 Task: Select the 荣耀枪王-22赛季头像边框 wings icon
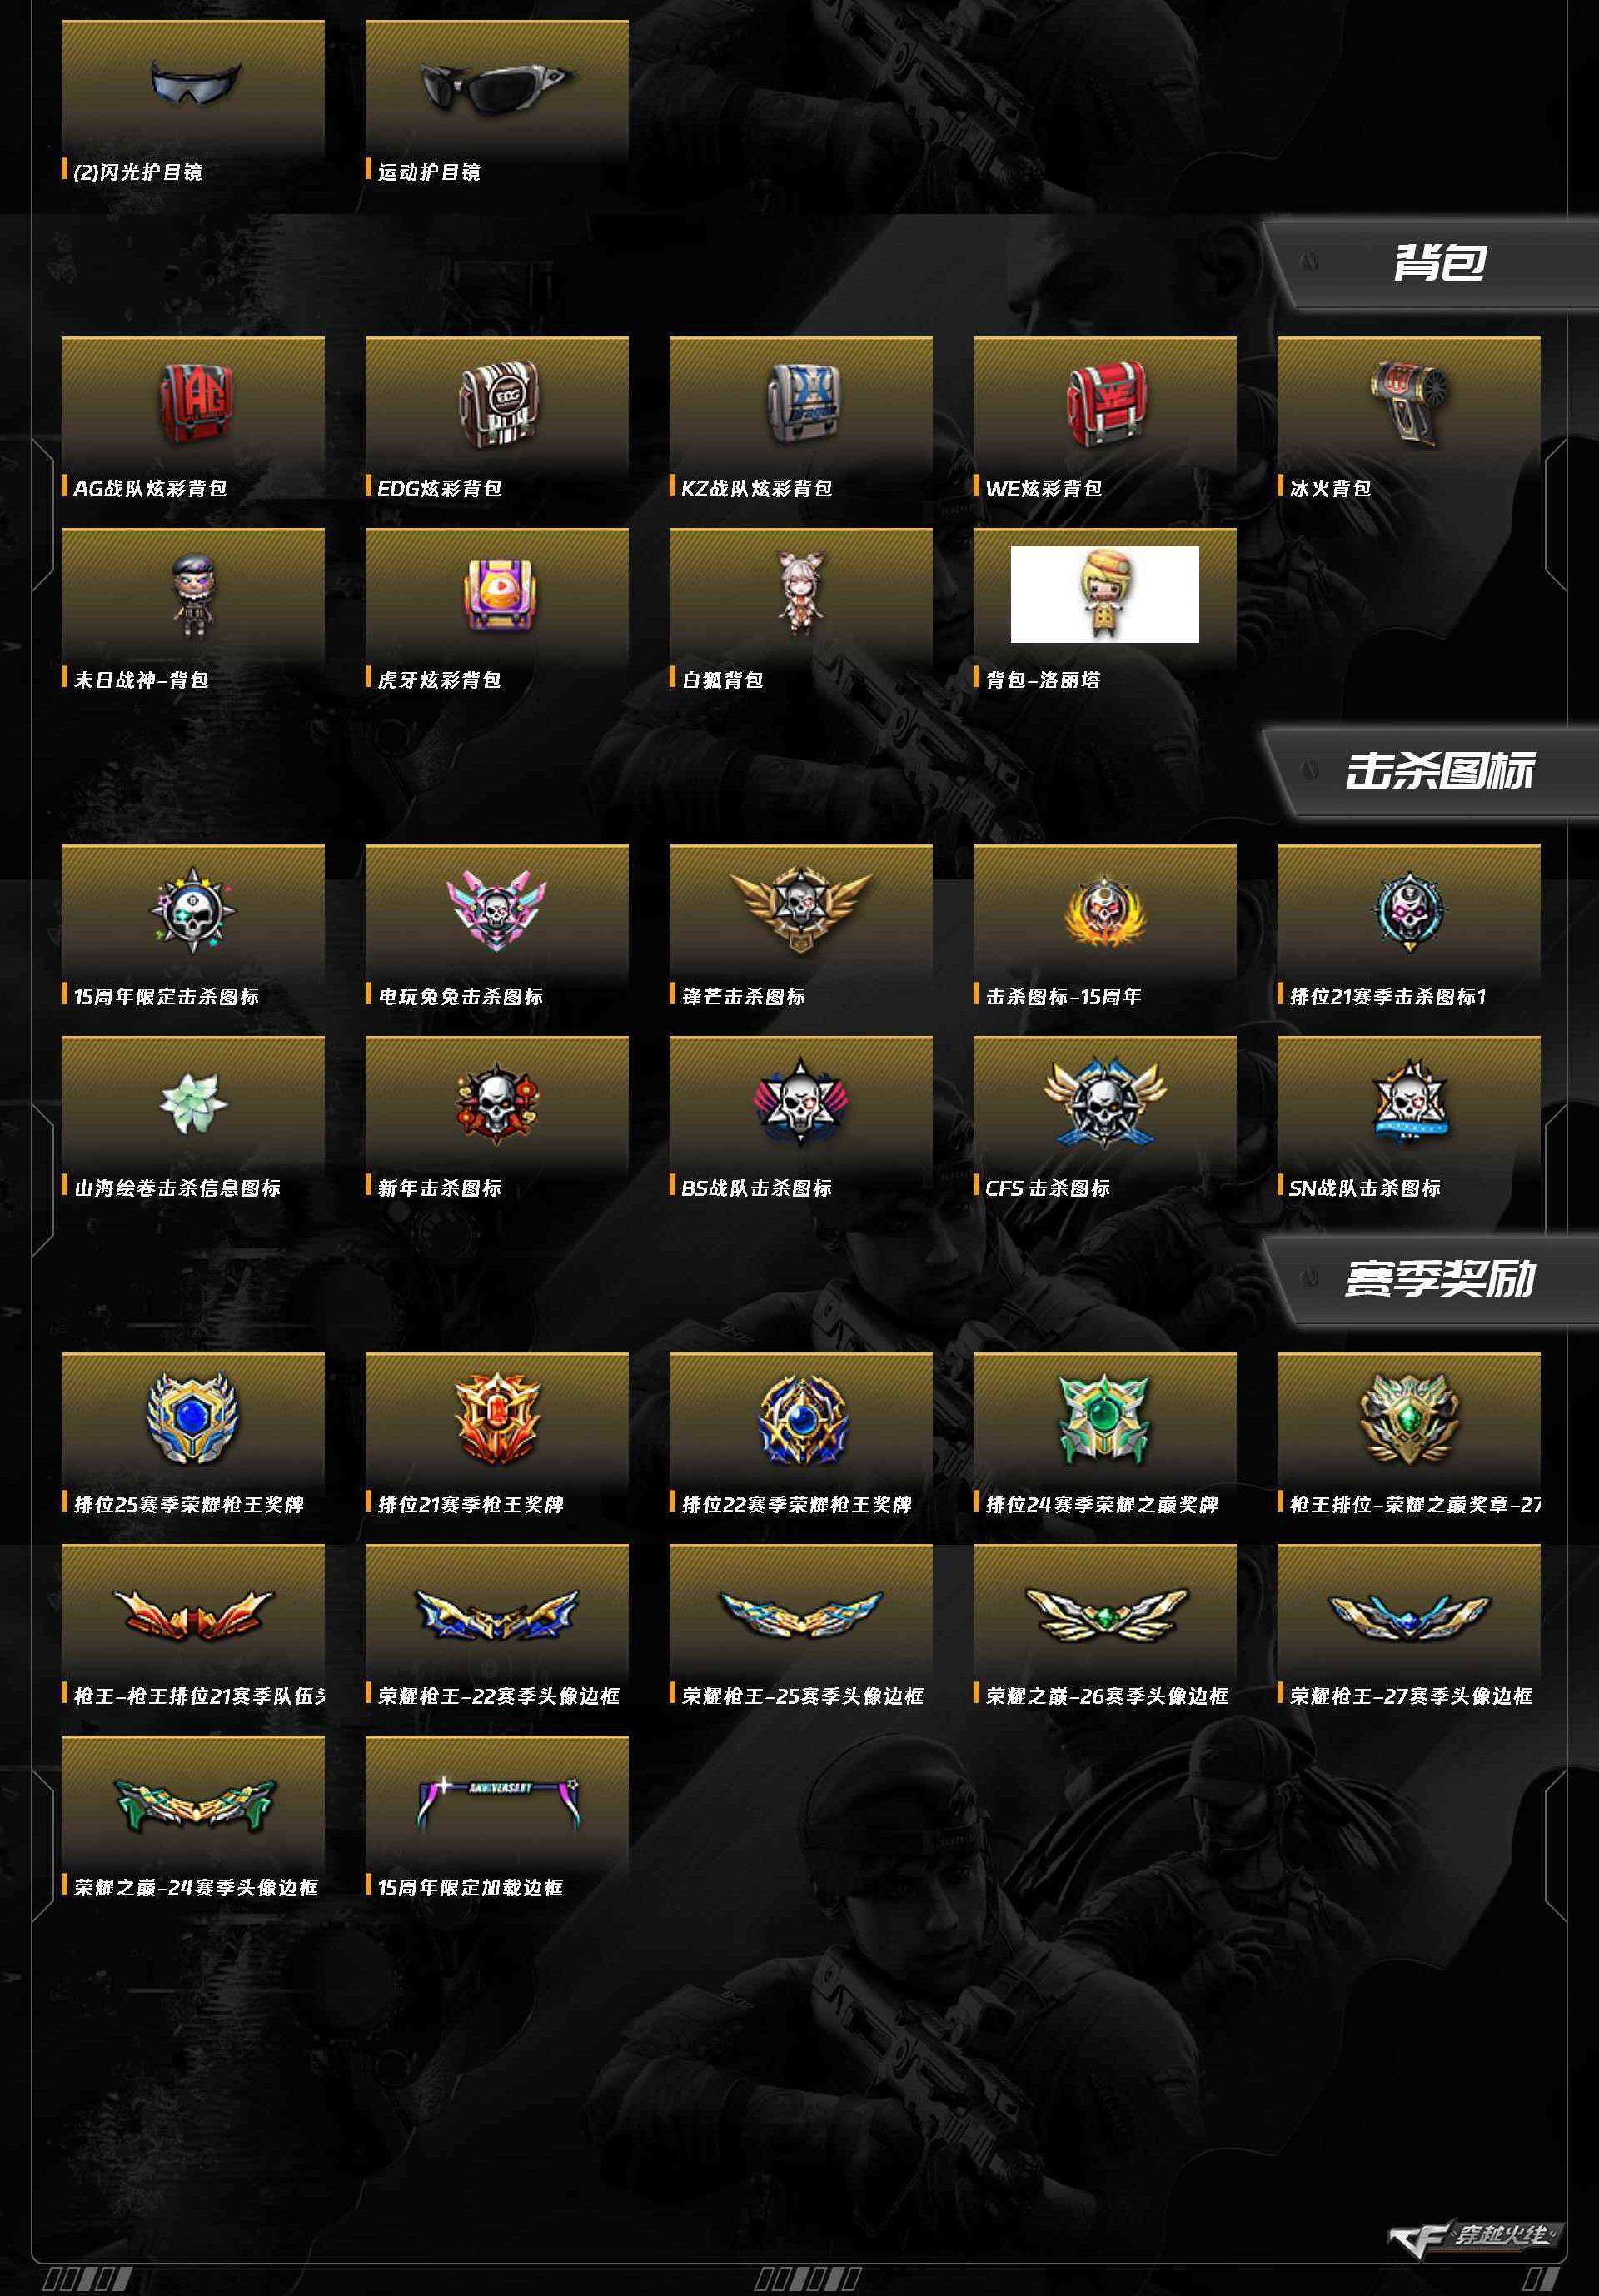tap(497, 1613)
